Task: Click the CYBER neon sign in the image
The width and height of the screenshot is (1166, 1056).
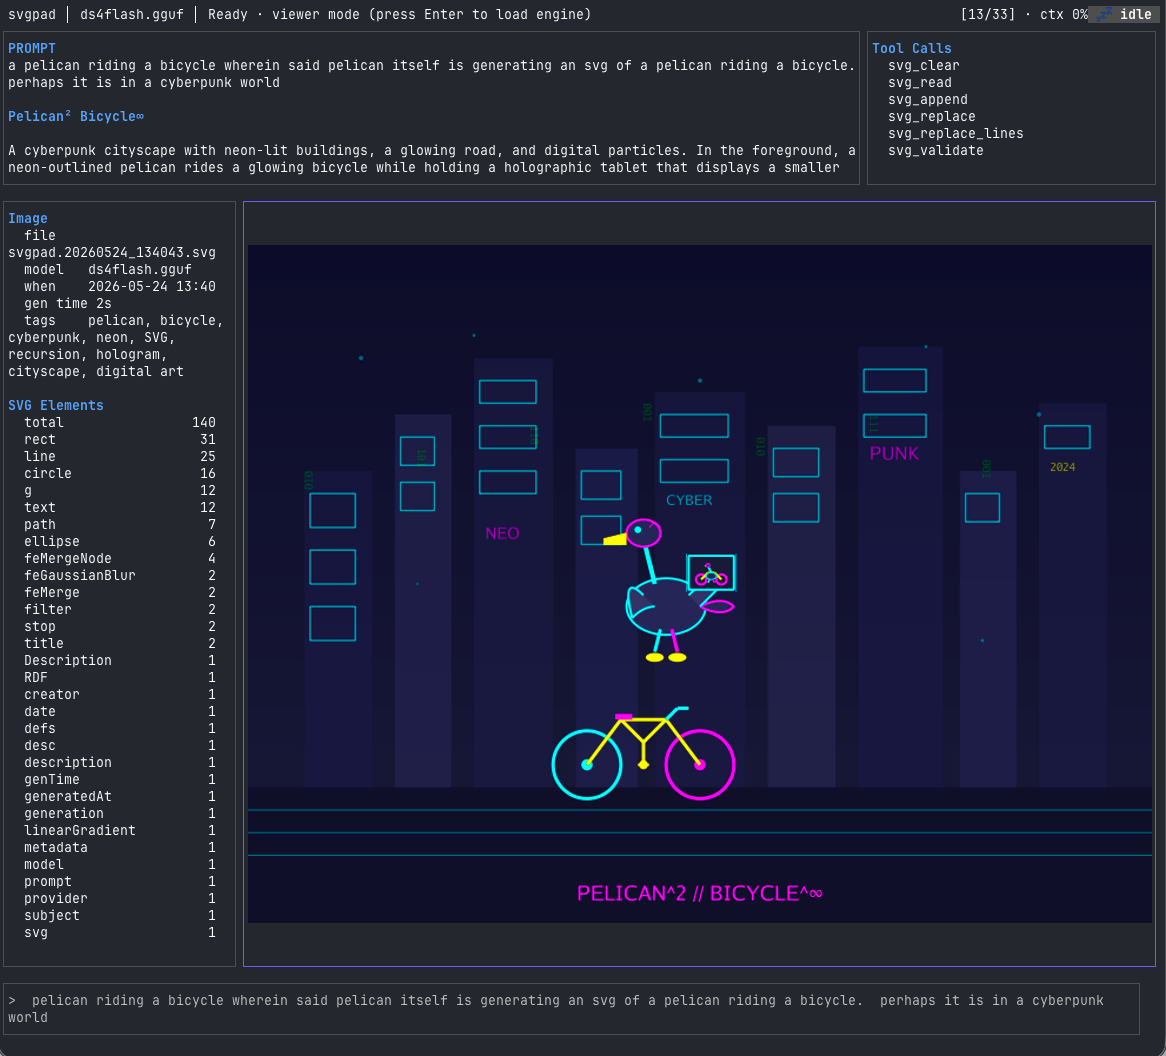Action: (x=689, y=500)
